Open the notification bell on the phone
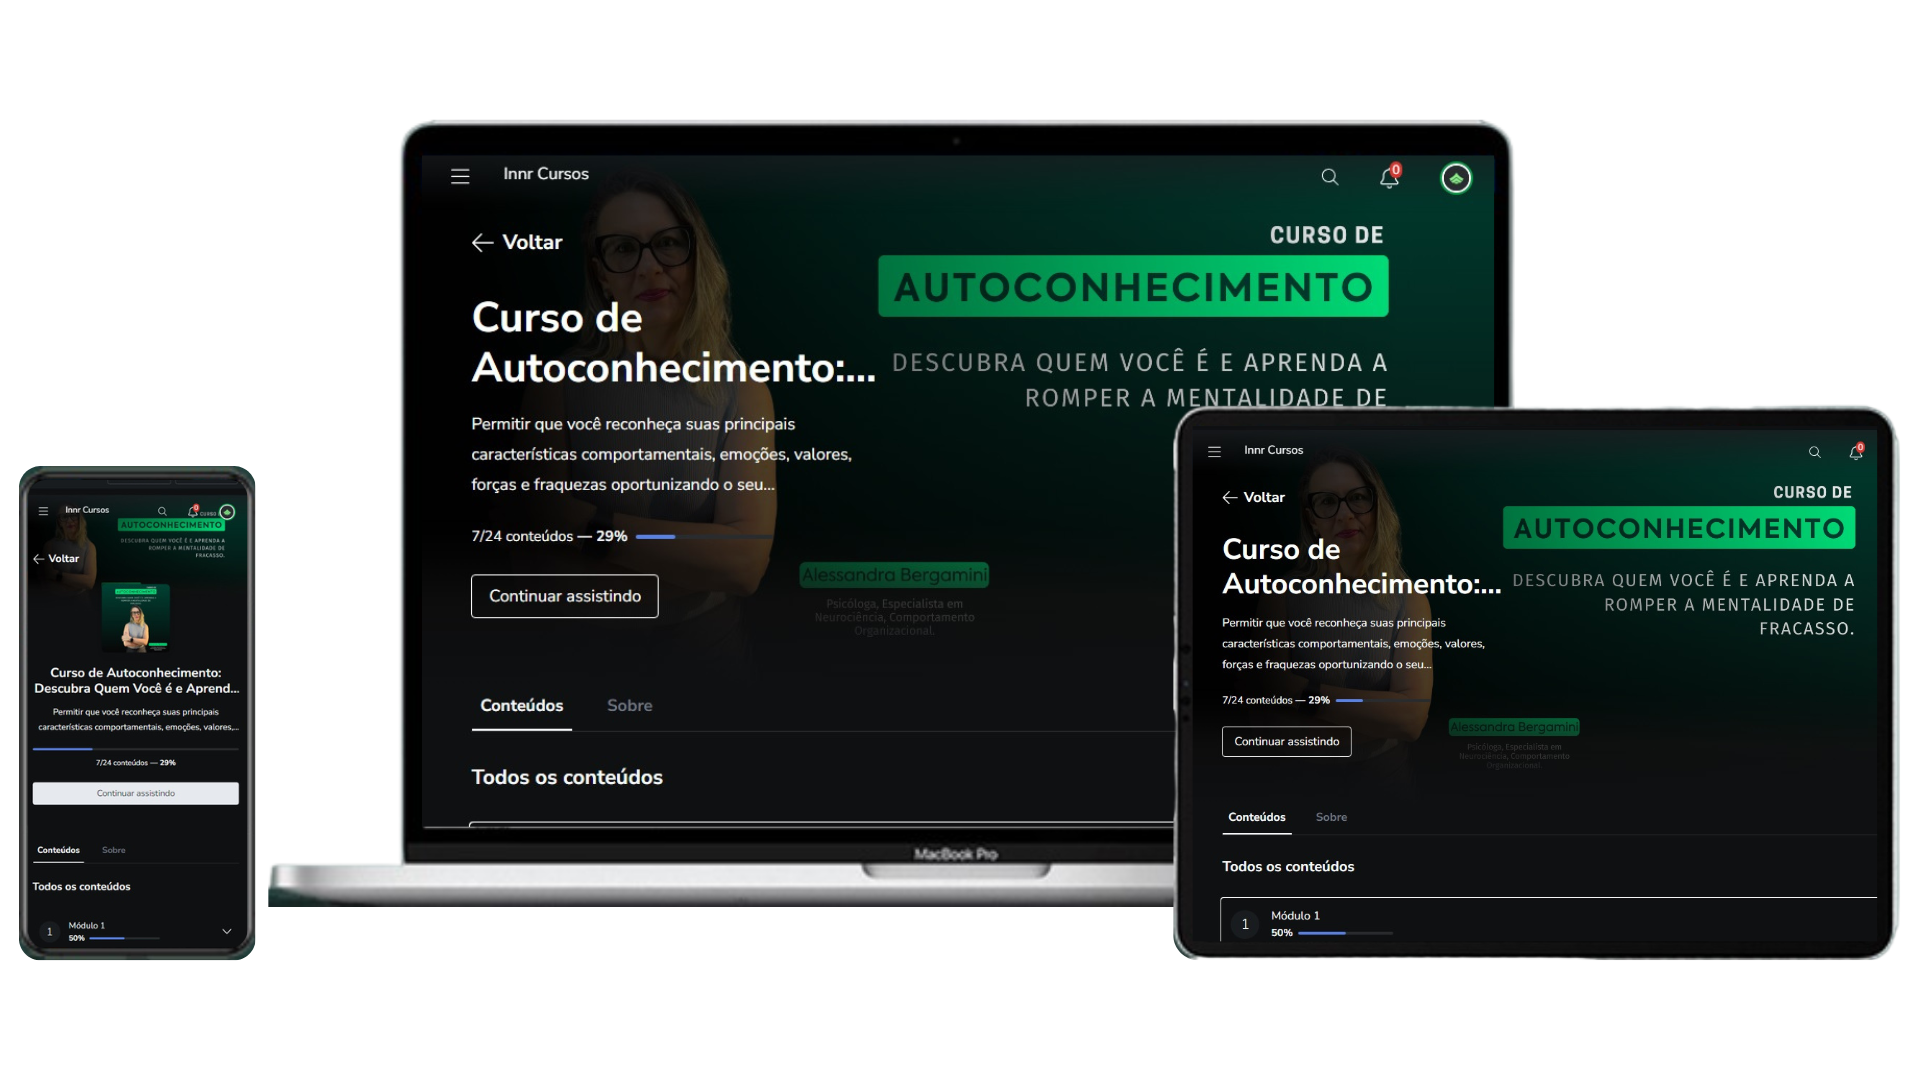The image size is (1920, 1080). point(193,511)
